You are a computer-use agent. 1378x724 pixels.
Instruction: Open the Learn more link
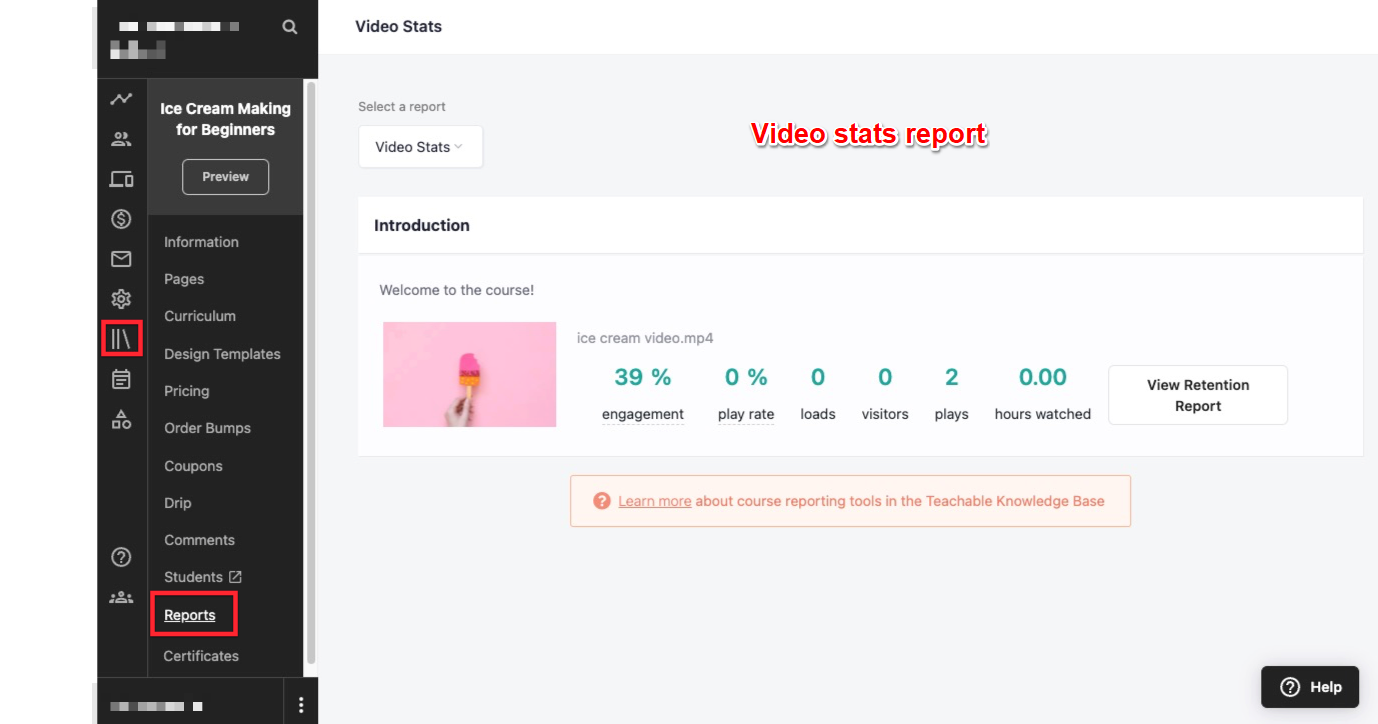click(x=654, y=500)
